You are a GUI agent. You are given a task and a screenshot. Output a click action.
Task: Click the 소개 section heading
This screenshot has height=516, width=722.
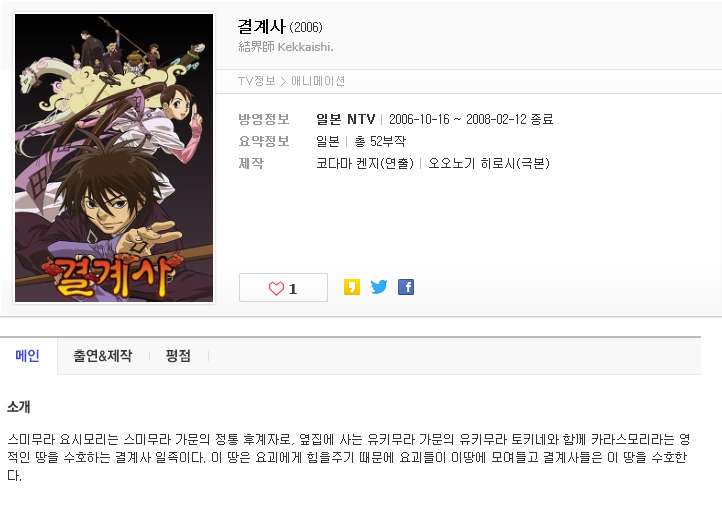19,407
